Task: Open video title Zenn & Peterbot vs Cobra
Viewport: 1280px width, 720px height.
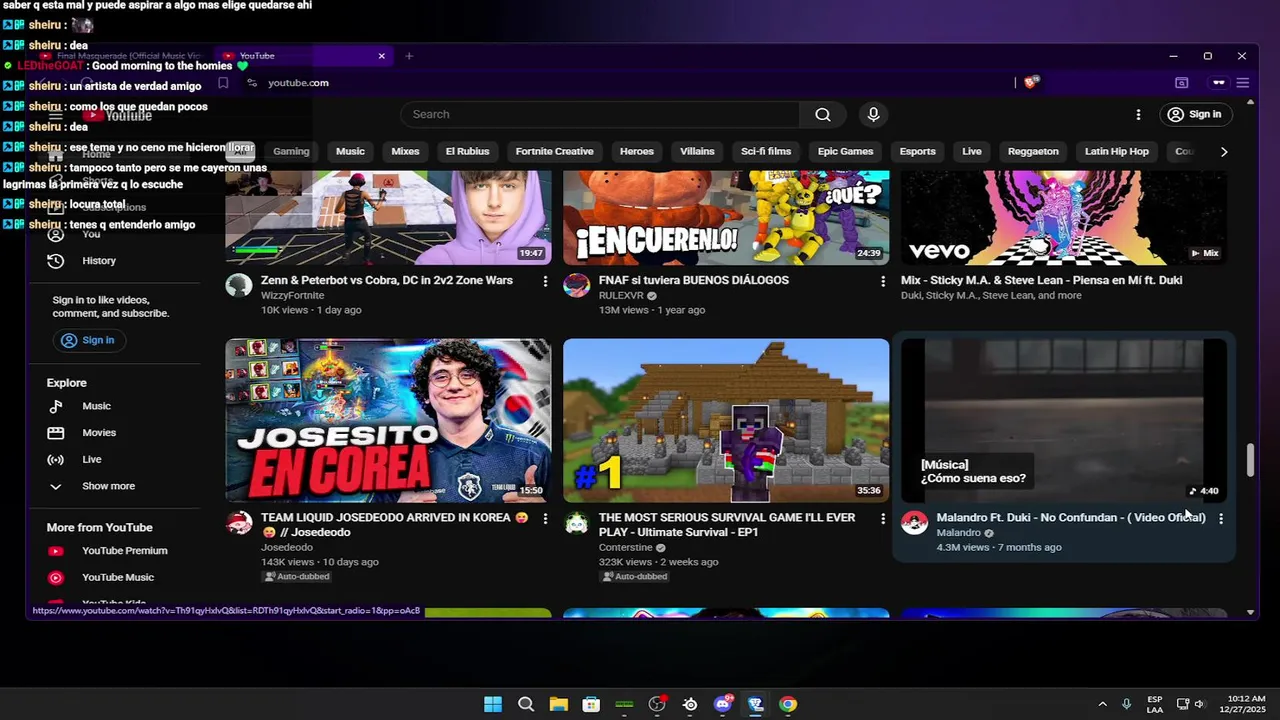Action: (x=387, y=281)
